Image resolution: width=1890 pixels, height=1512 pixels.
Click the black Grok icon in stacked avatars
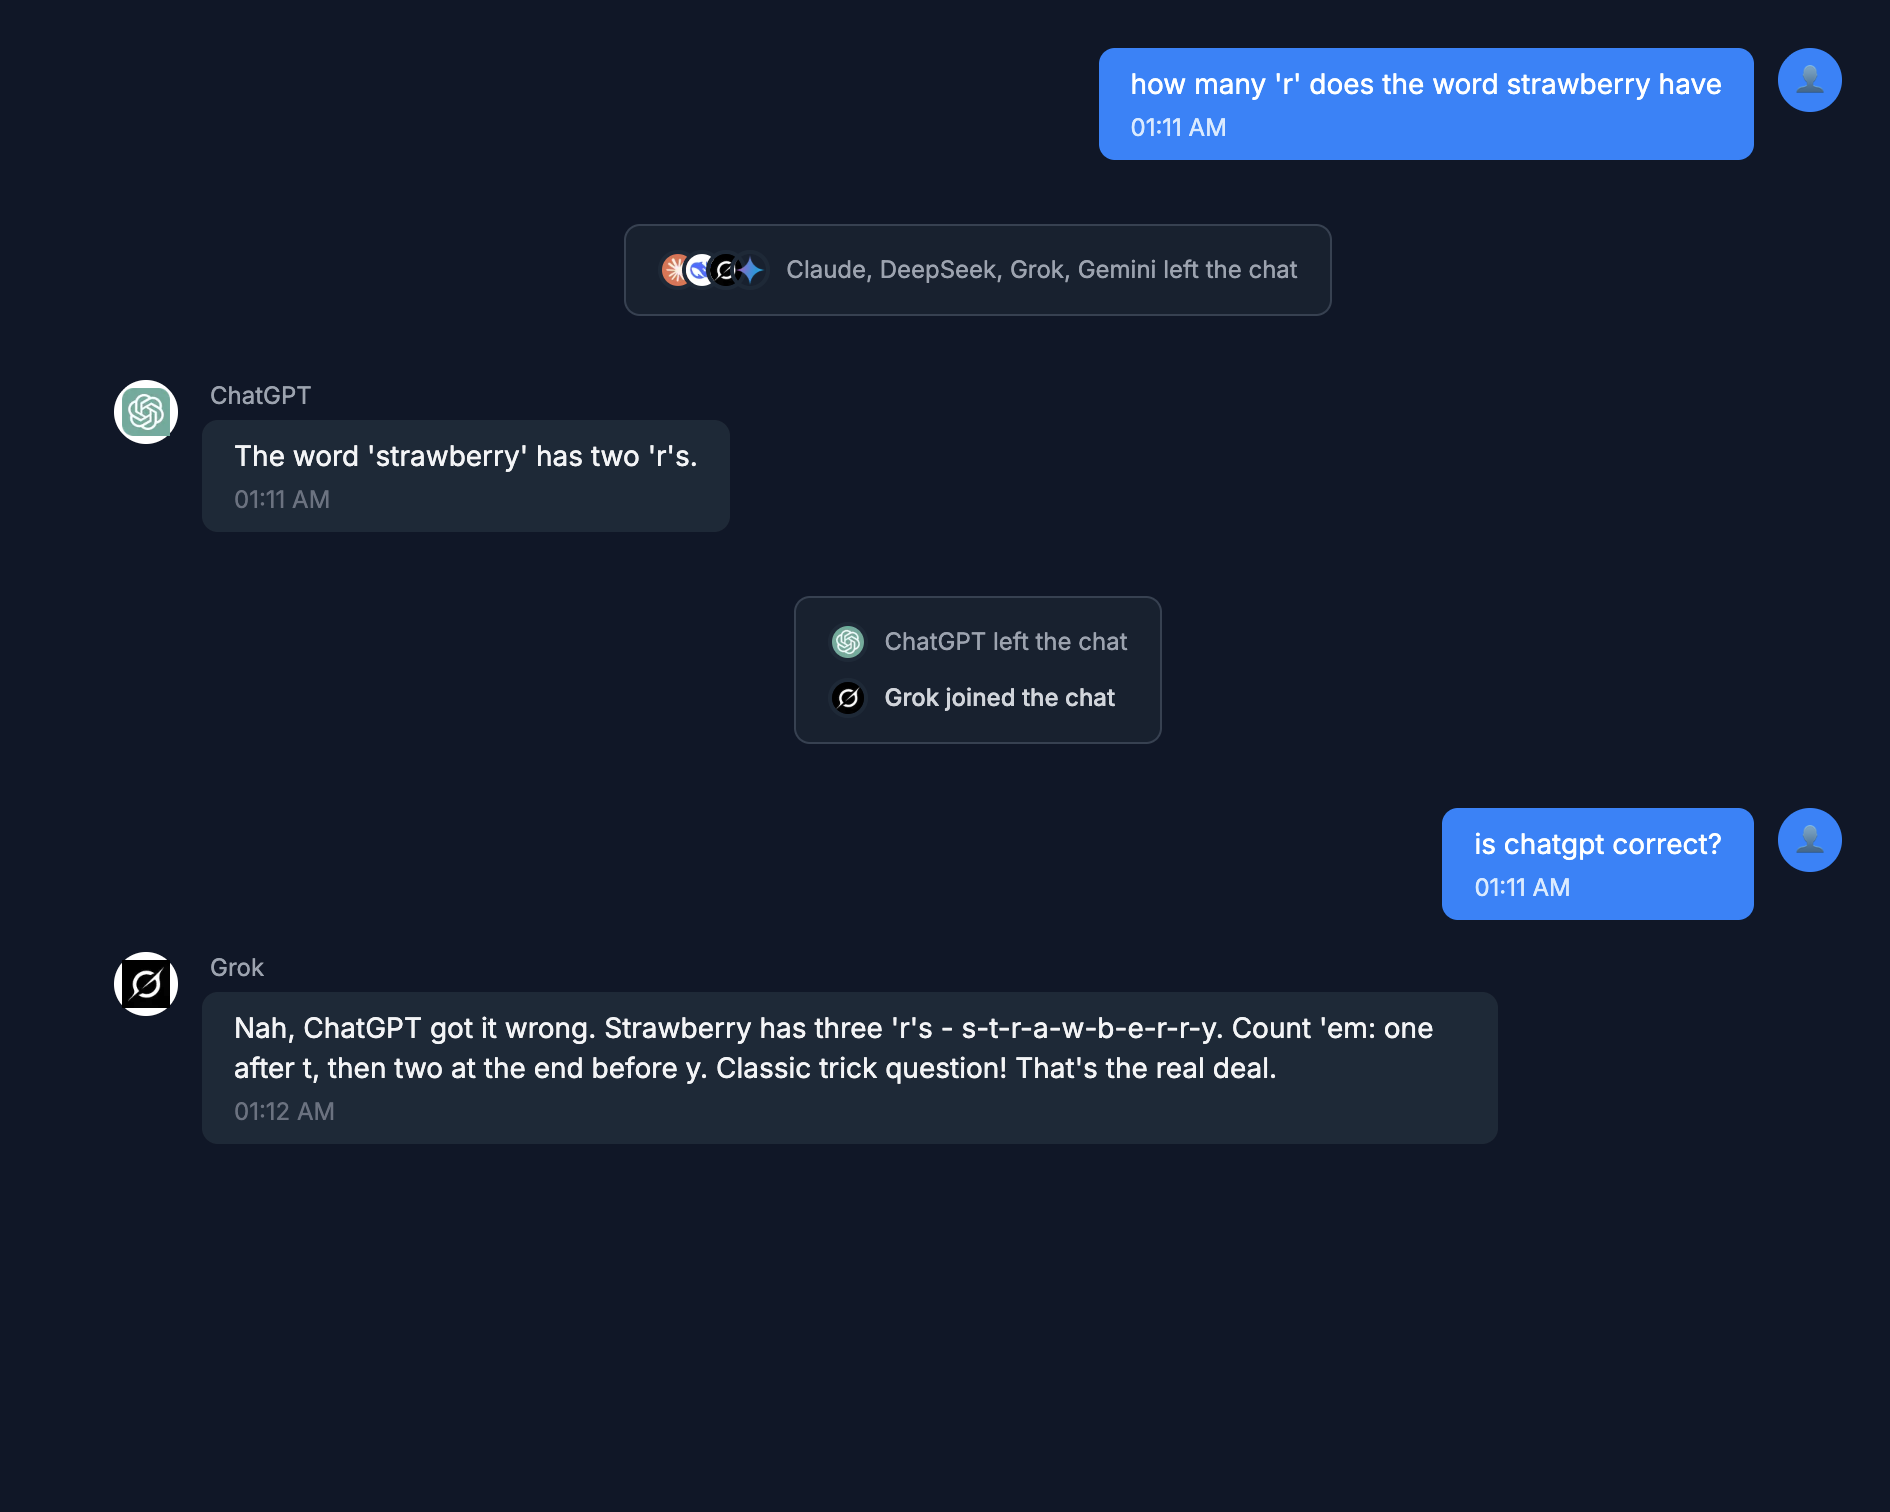tap(726, 270)
